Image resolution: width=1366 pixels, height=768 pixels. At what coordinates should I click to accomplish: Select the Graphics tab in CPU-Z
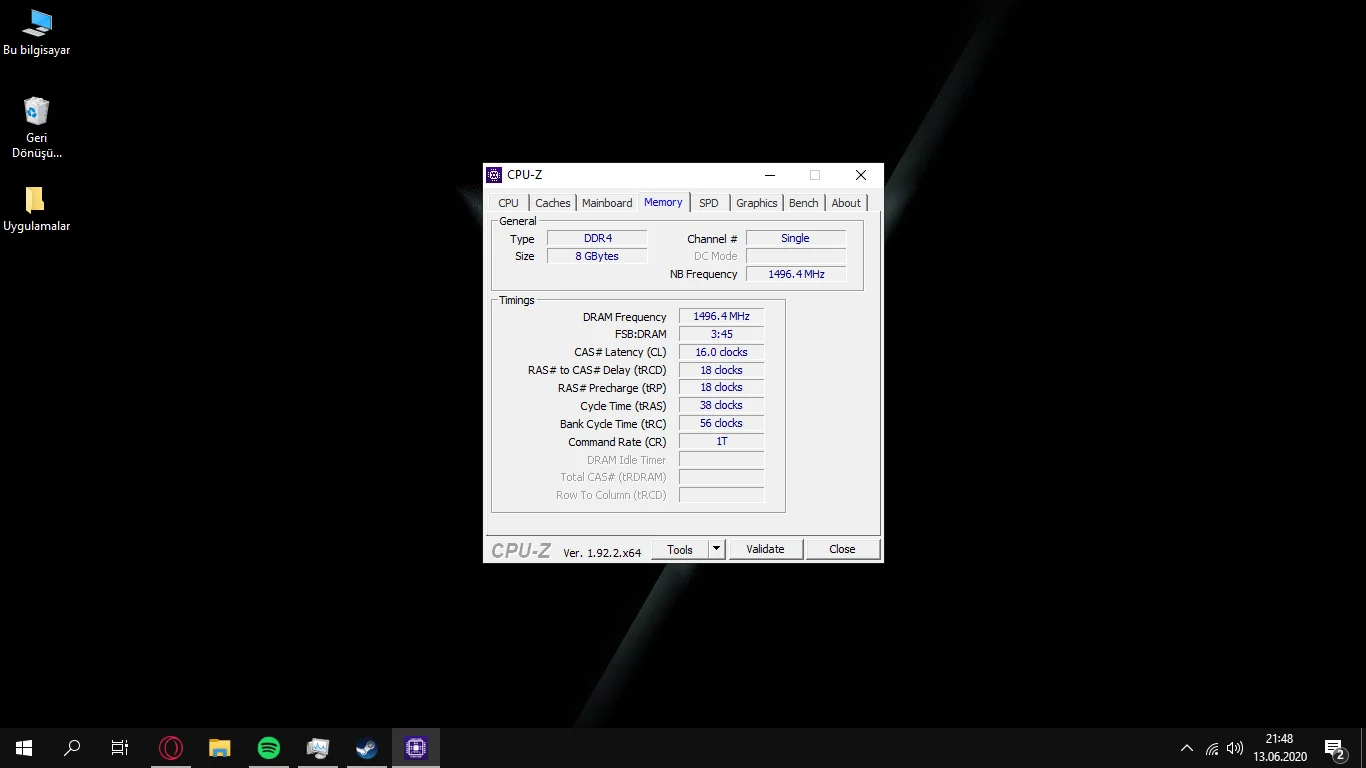pos(756,202)
